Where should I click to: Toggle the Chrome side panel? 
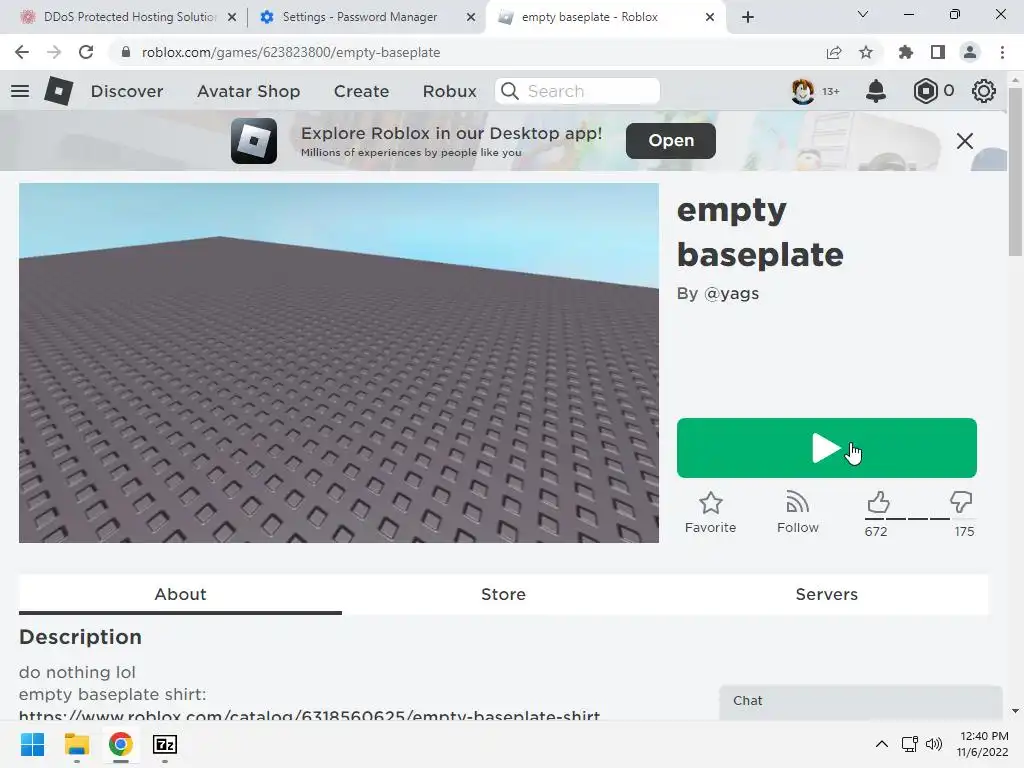click(x=938, y=52)
